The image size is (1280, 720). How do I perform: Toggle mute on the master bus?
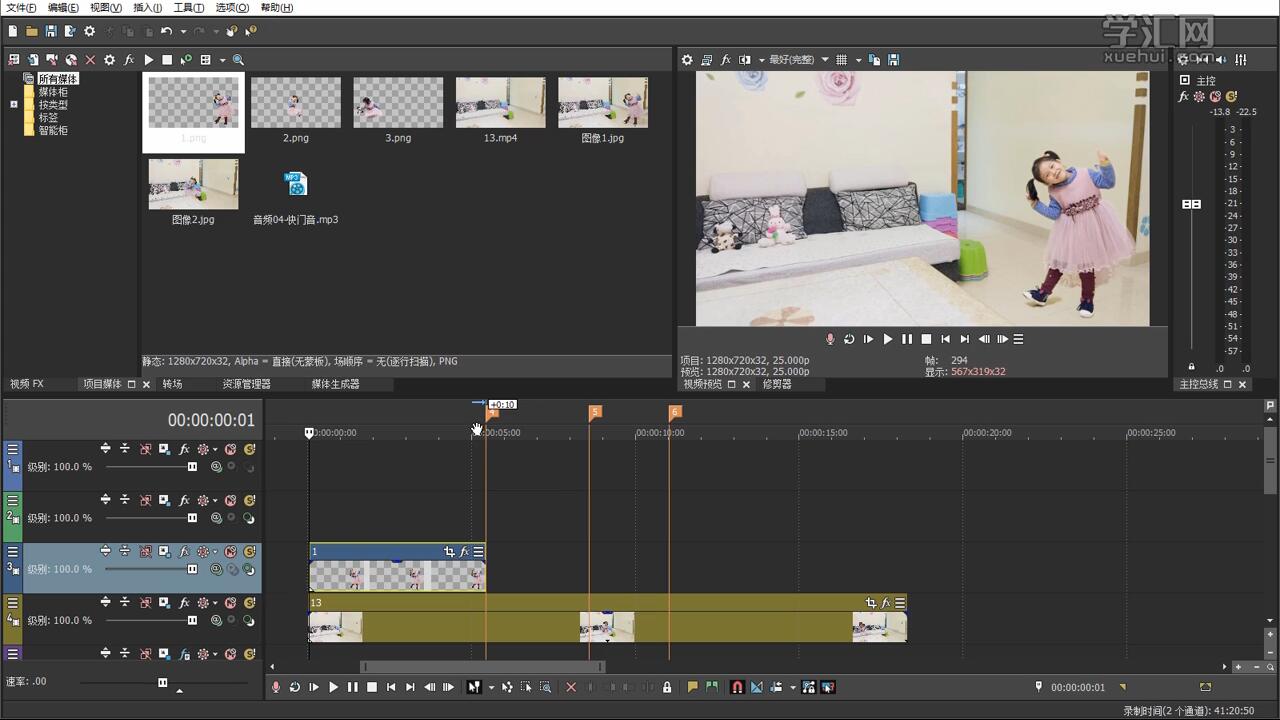click(x=1215, y=97)
